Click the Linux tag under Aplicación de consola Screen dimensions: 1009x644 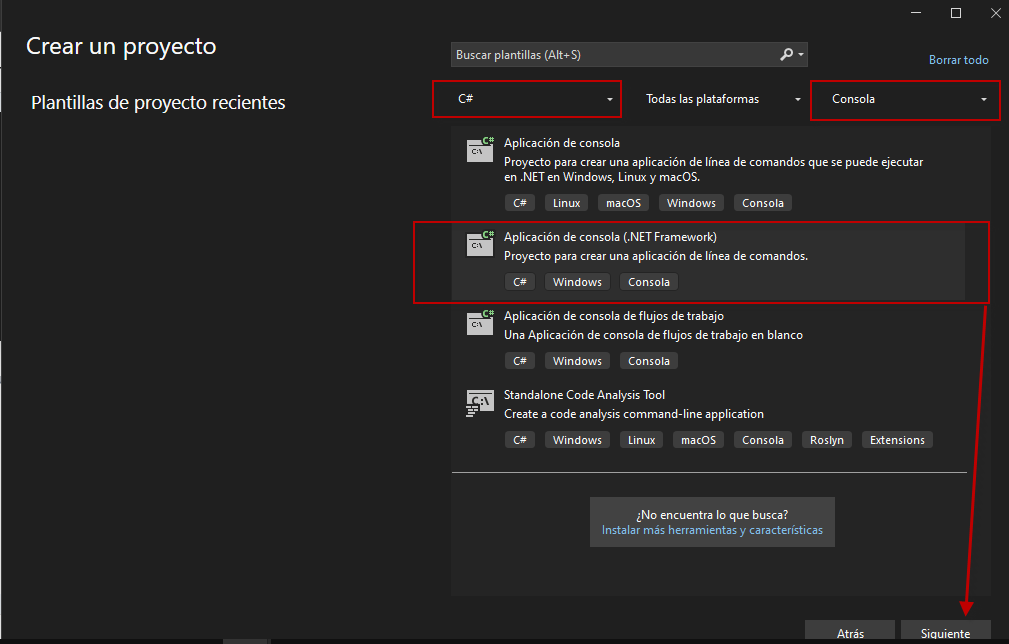(566, 203)
